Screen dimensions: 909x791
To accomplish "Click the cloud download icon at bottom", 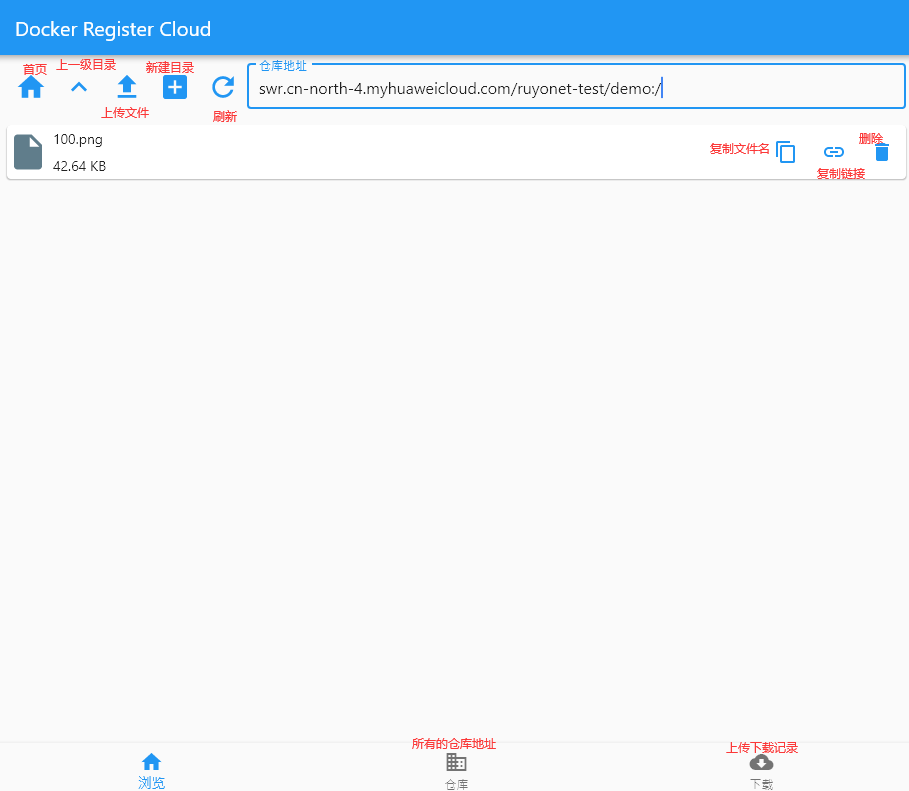I will point(761,762).
